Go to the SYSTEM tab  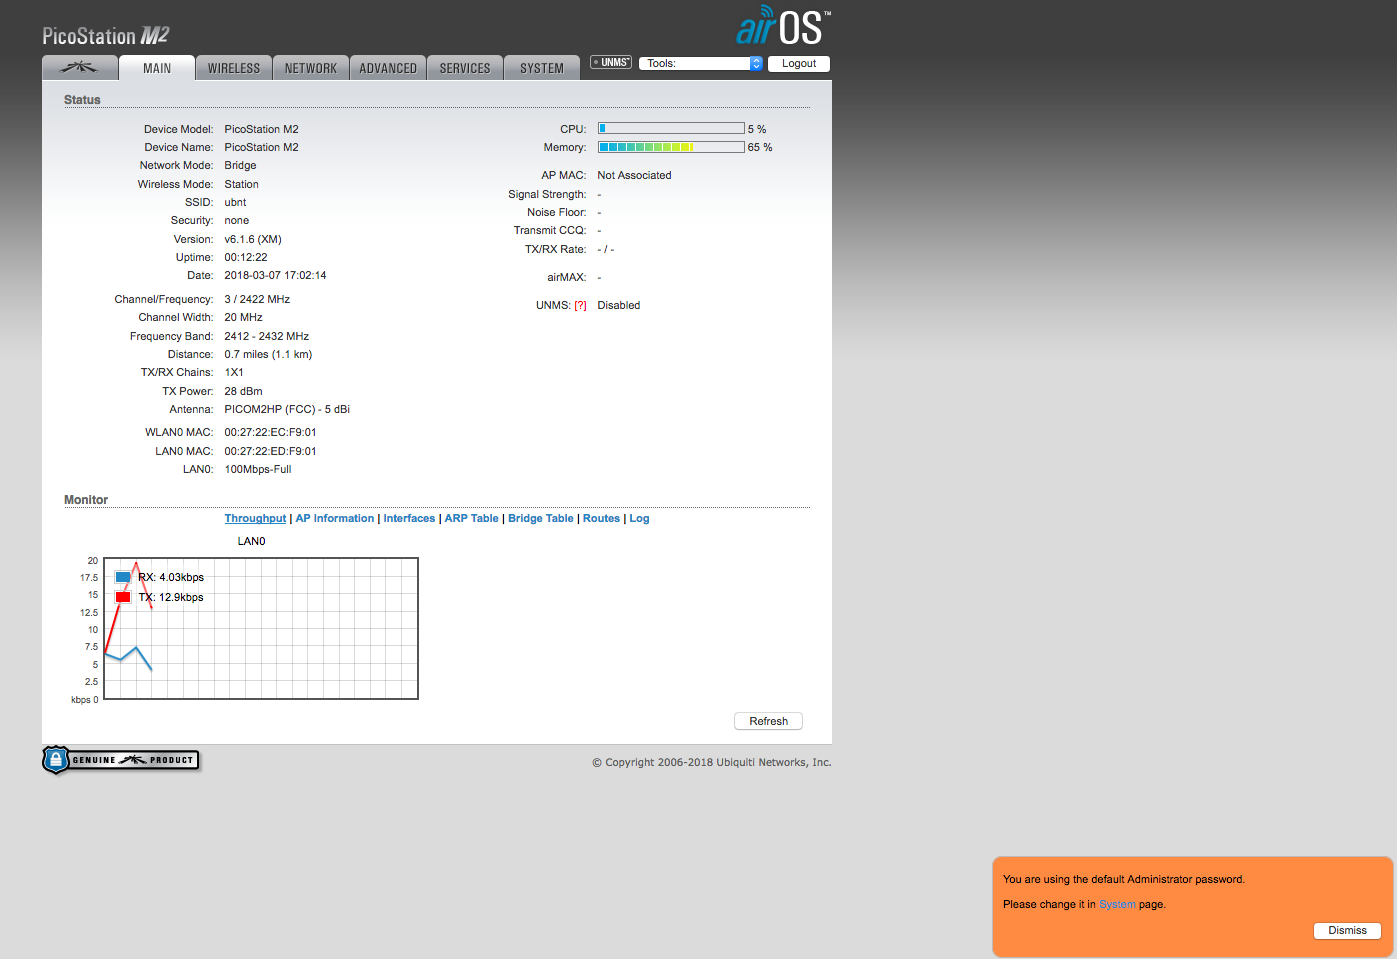pyautogui.click(x=542, y=68)
